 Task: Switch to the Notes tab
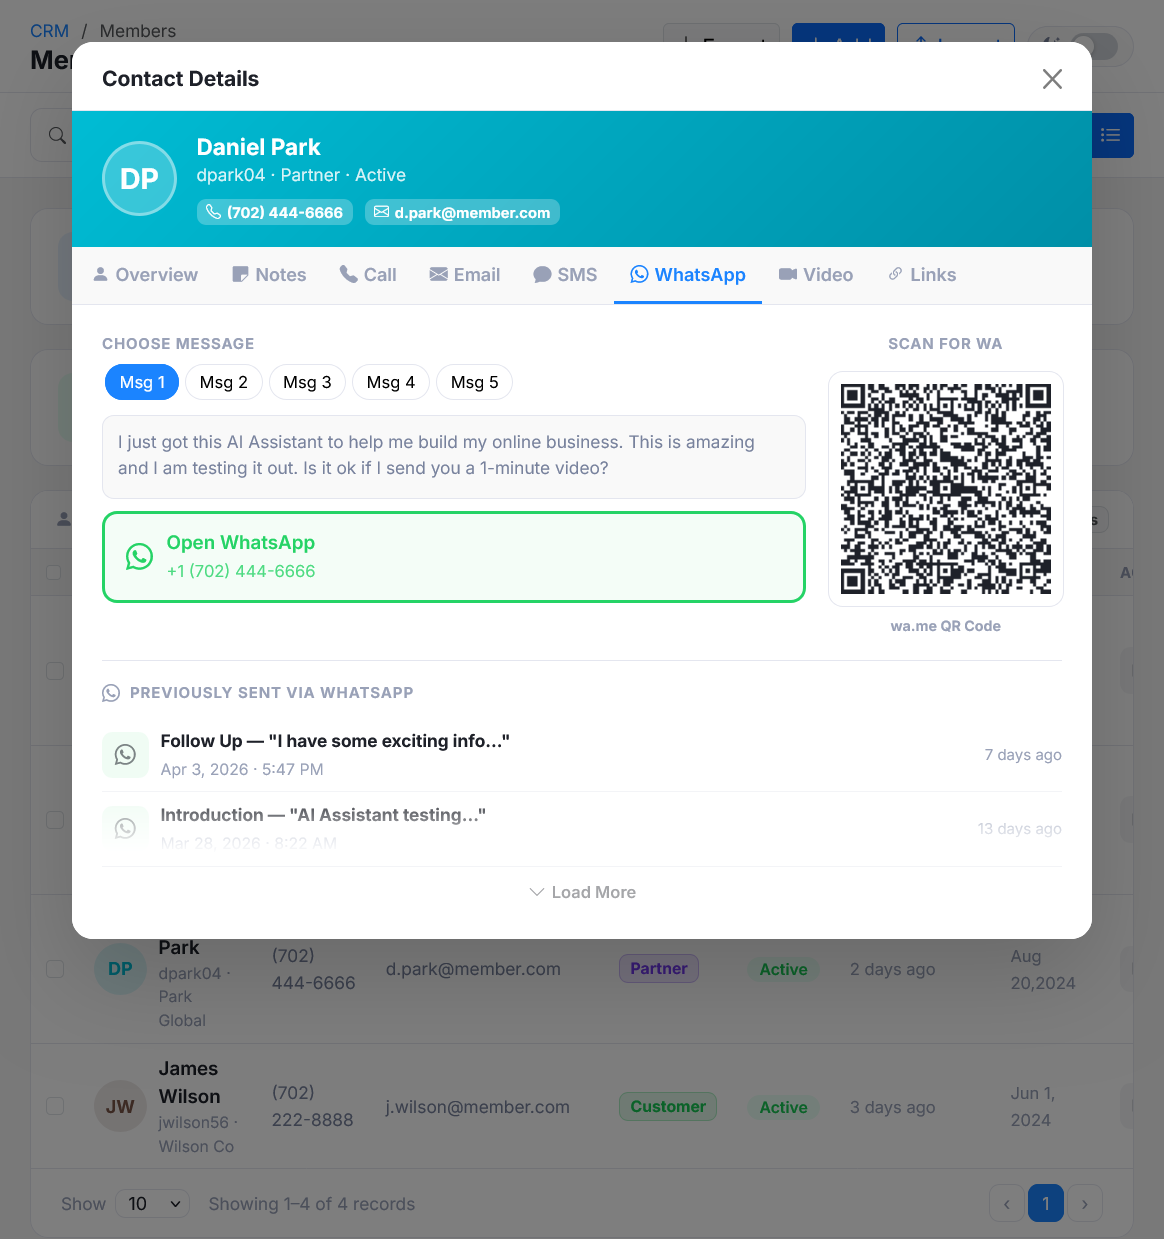(269, 275)
